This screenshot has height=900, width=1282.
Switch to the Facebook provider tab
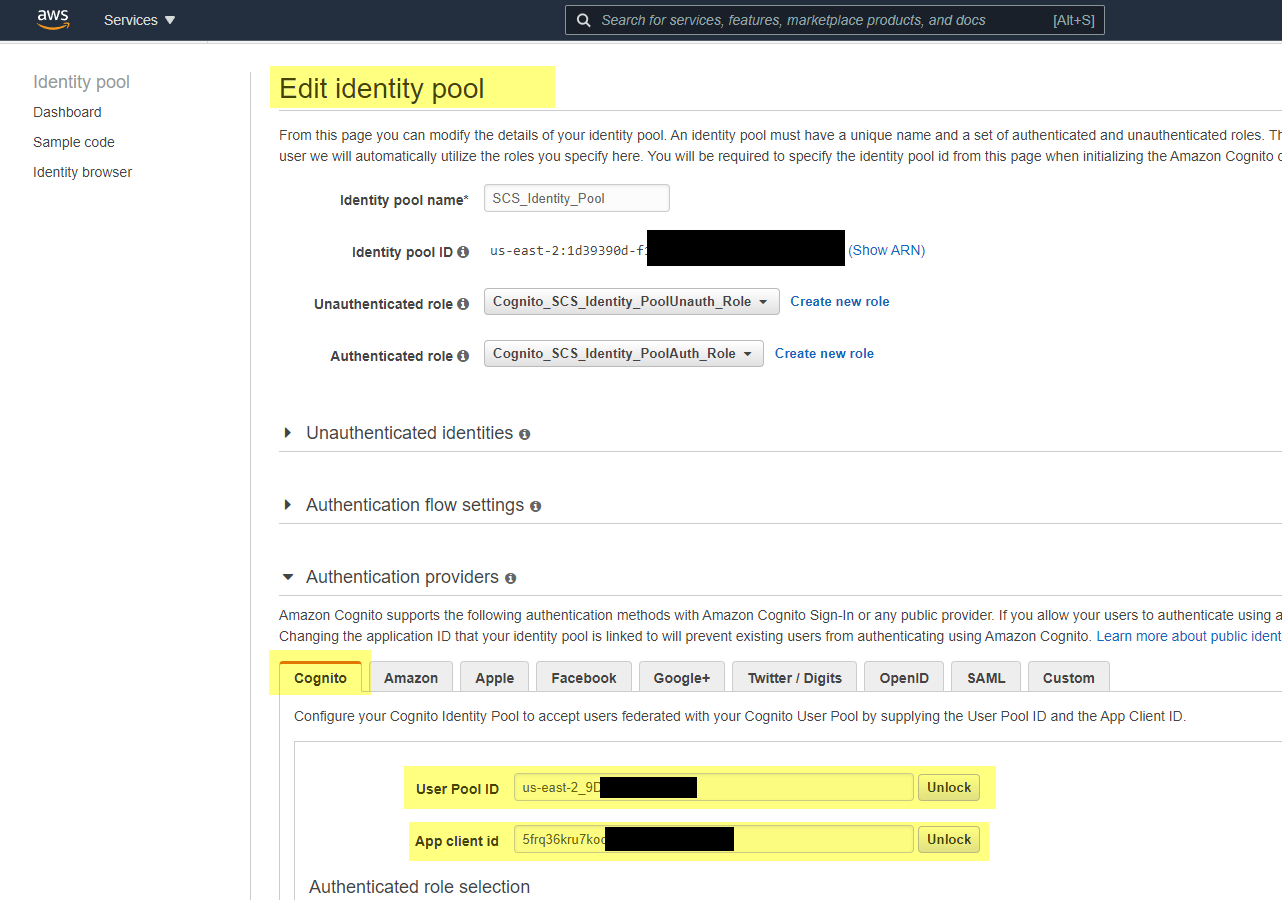tap(583, 677)
